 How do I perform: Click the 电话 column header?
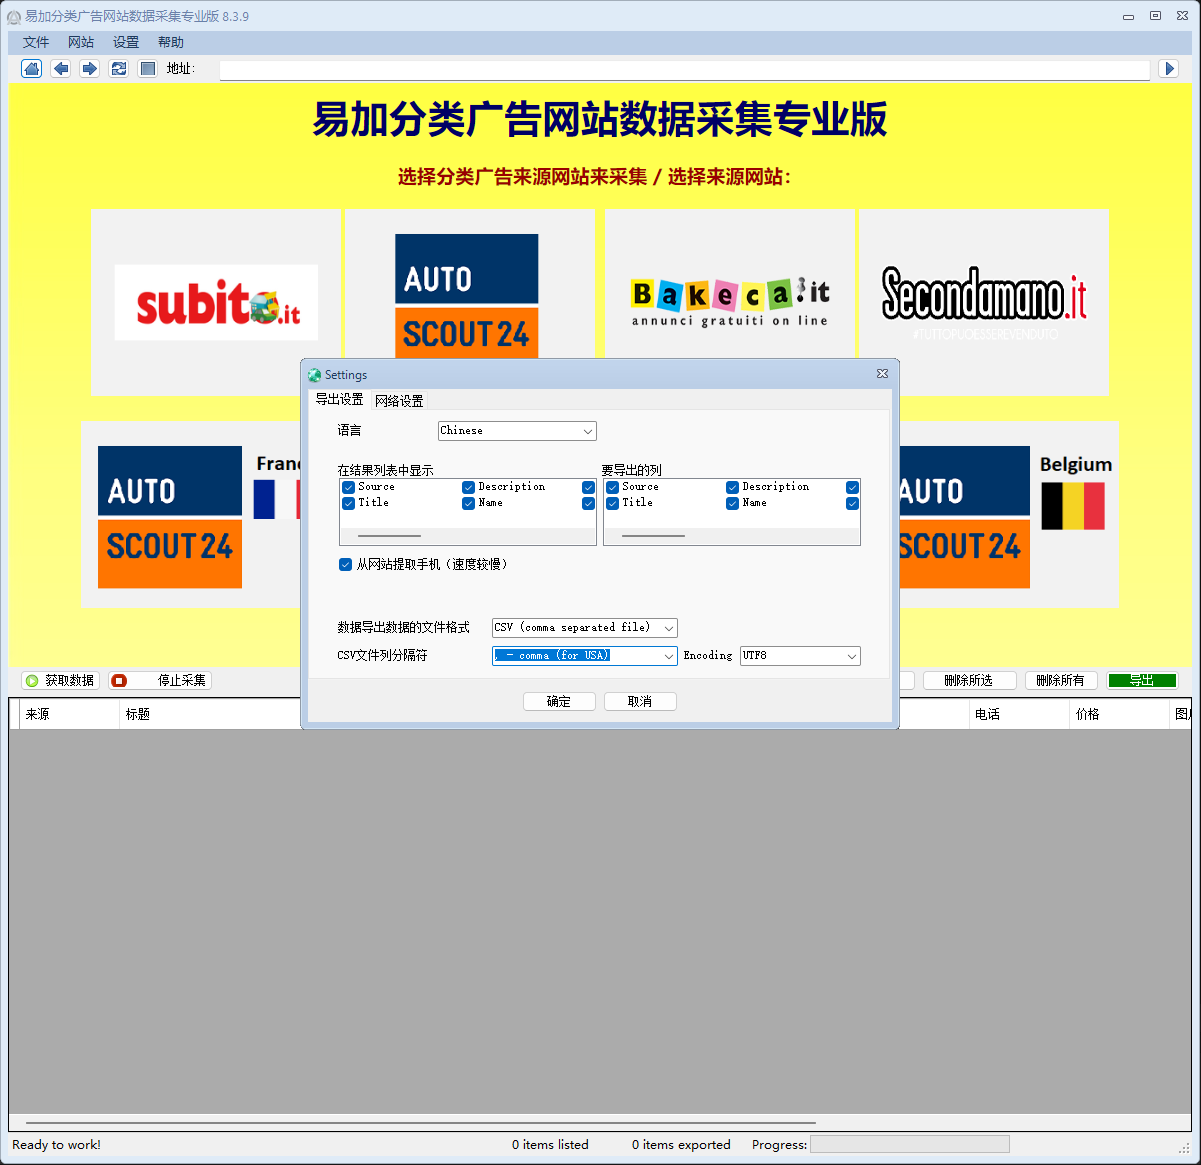click(x=1018, y=714)
